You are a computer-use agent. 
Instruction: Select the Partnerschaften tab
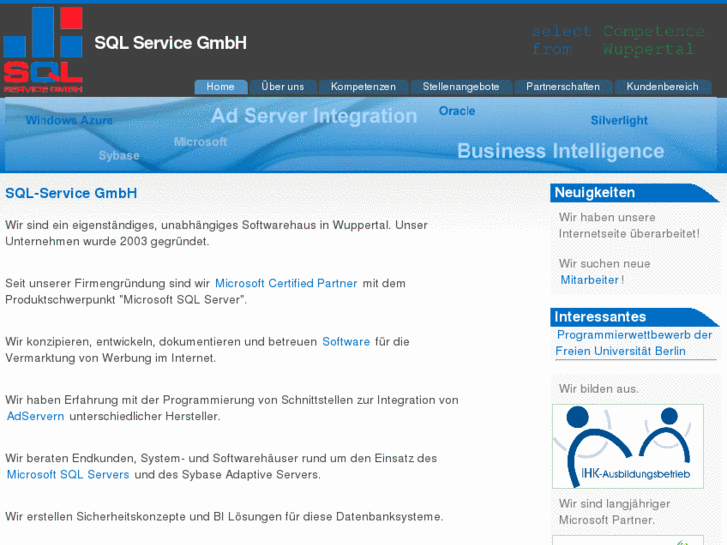(x=563, y=87)
